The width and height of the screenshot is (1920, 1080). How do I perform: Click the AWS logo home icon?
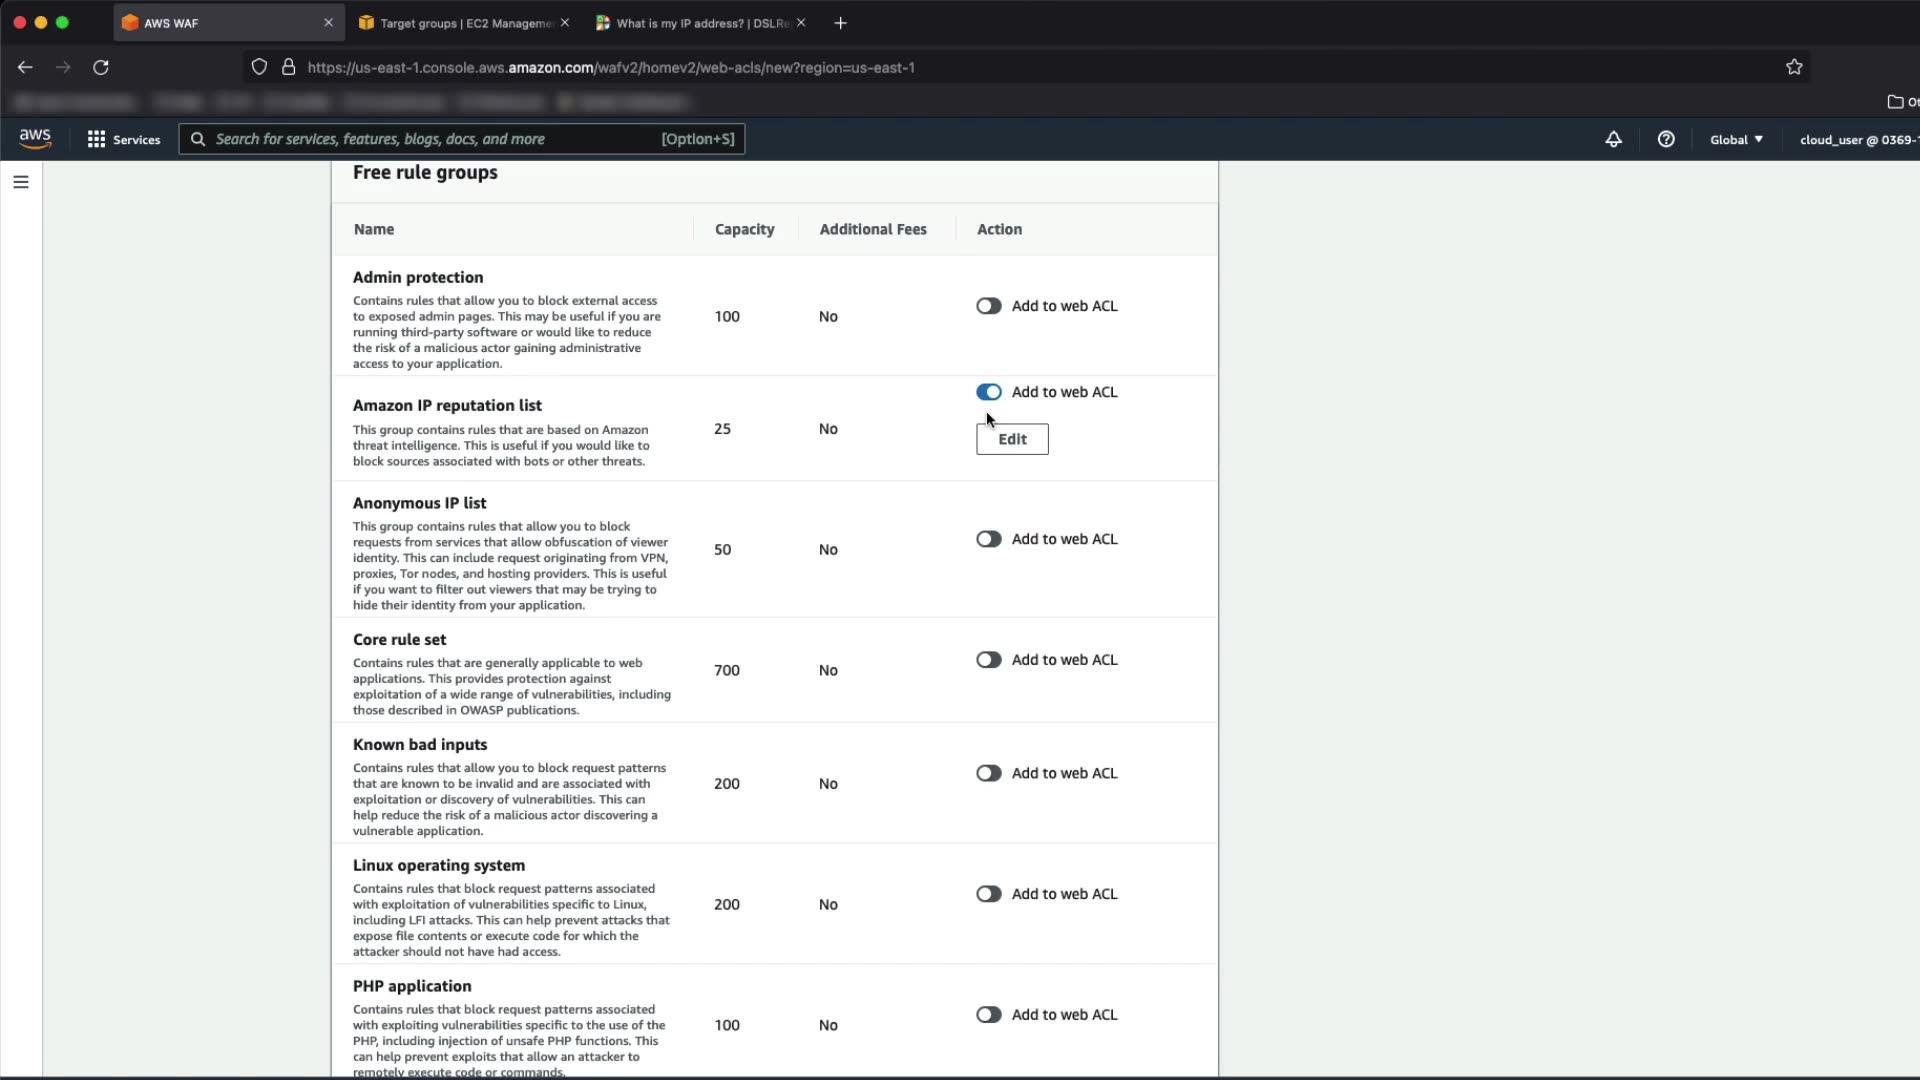[35, 139]
